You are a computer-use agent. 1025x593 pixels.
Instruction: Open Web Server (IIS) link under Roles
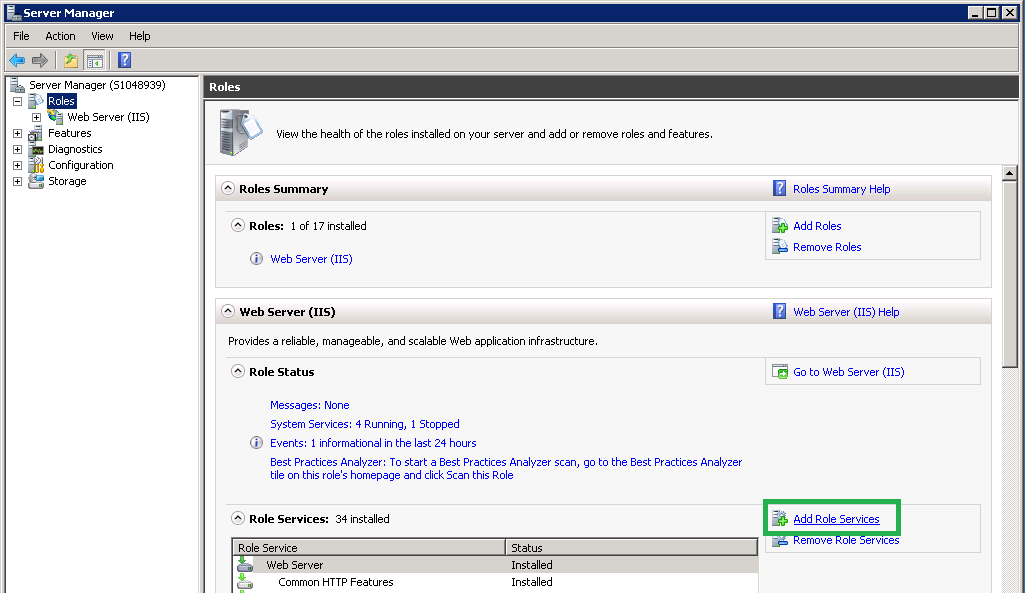311,259
